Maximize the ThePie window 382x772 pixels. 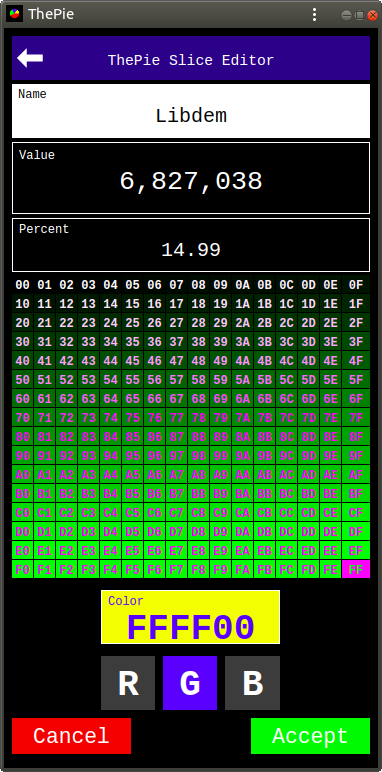[359, 15]
